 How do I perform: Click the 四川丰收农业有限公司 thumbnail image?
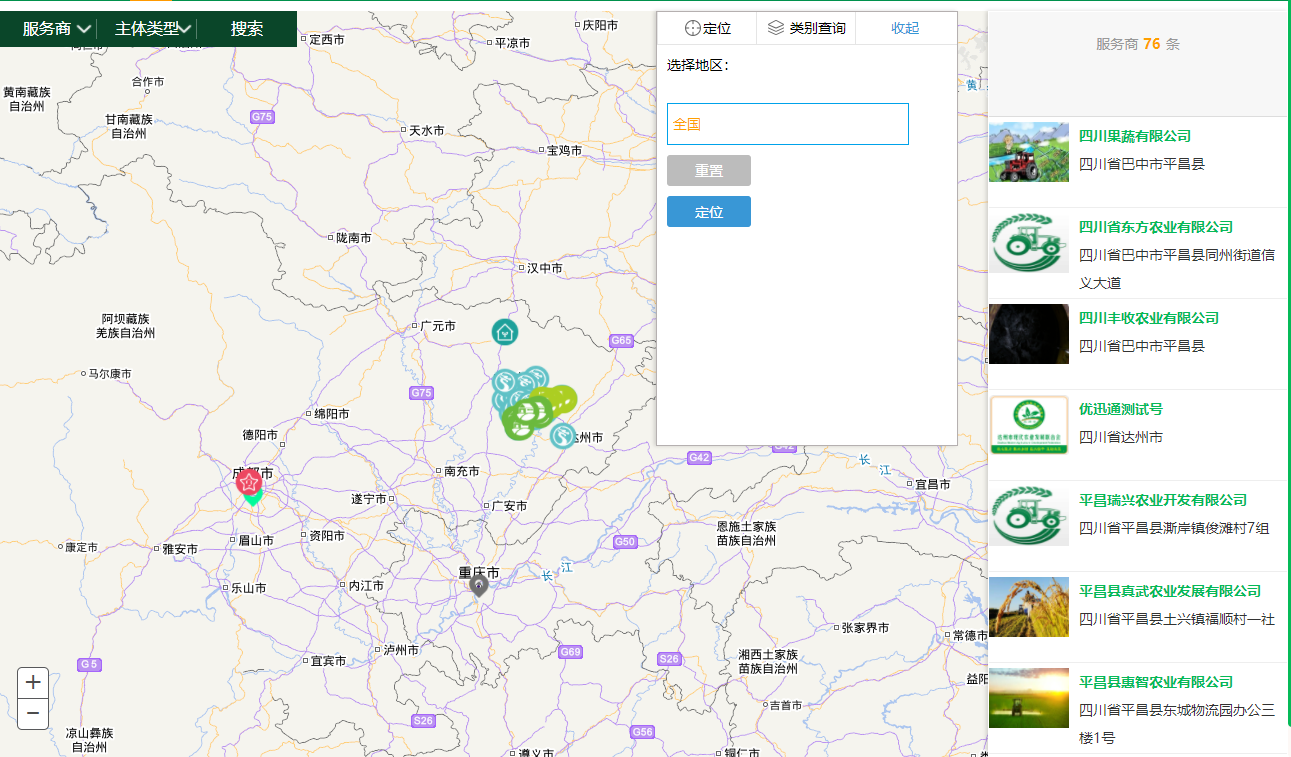coord(1029,334)
